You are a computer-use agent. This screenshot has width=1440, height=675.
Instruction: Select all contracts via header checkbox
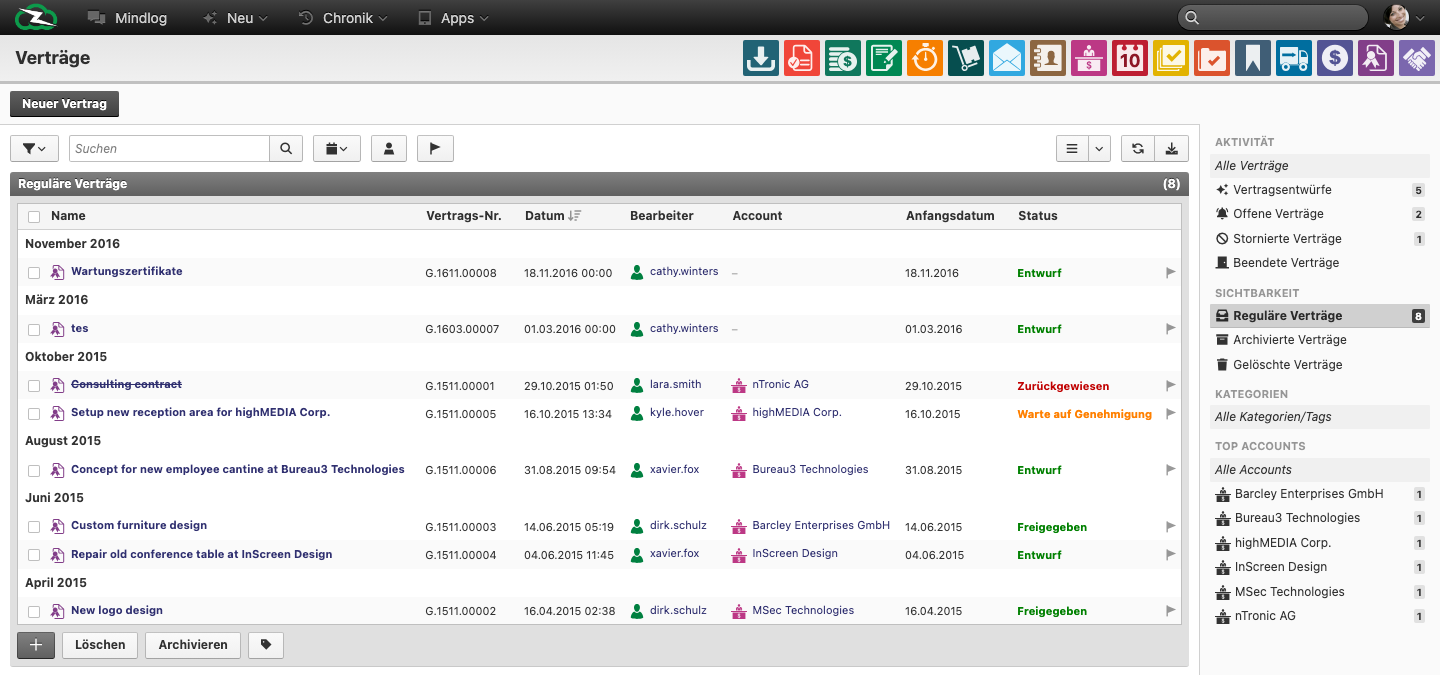click(x=34, y=216)
